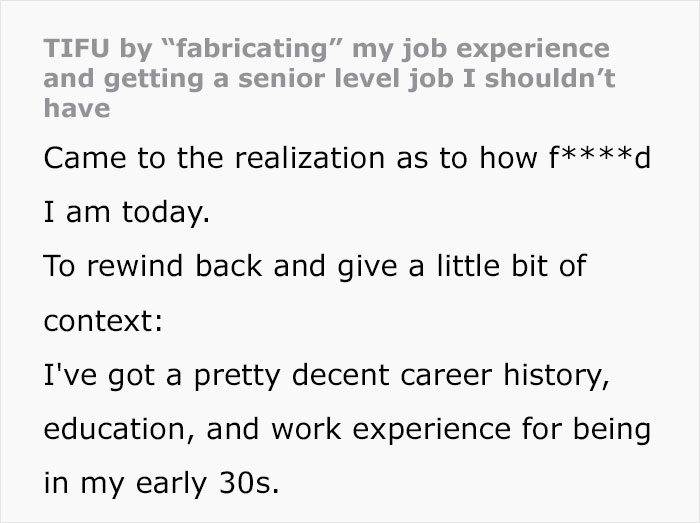Click the word "context:"

[98, 322]
